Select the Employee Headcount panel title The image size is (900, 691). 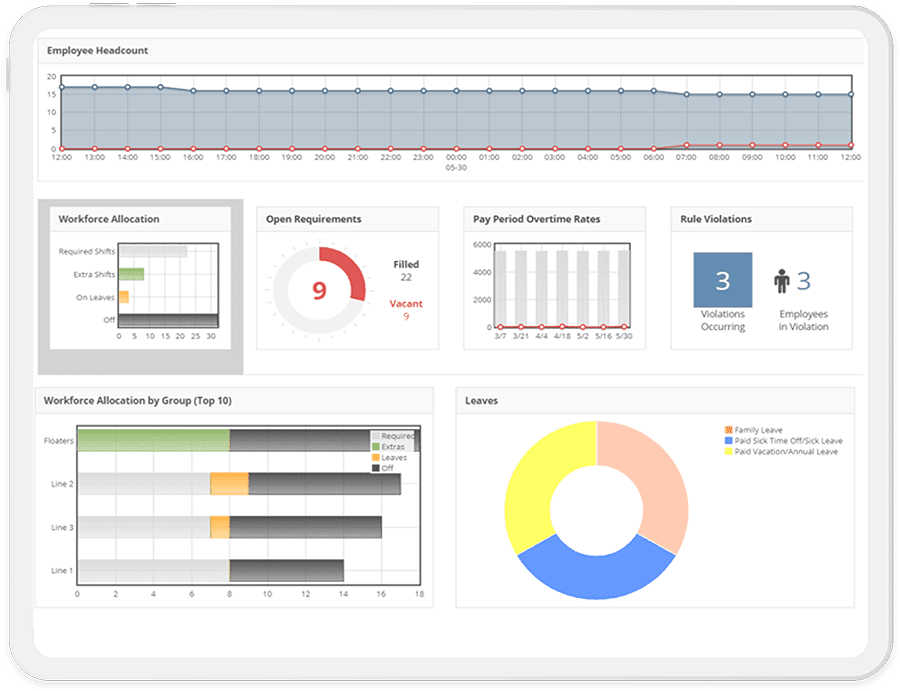[x=98, y=51]
